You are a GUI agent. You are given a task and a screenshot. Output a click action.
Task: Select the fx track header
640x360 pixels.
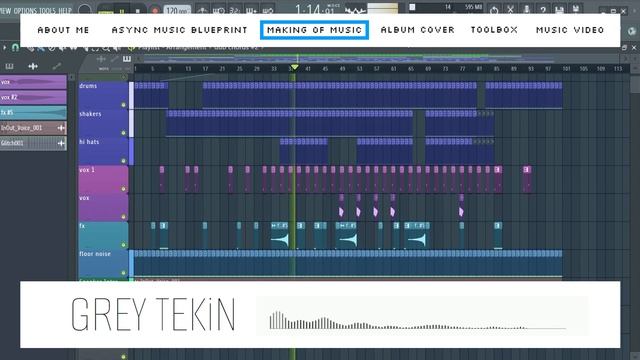pos(103,235)
